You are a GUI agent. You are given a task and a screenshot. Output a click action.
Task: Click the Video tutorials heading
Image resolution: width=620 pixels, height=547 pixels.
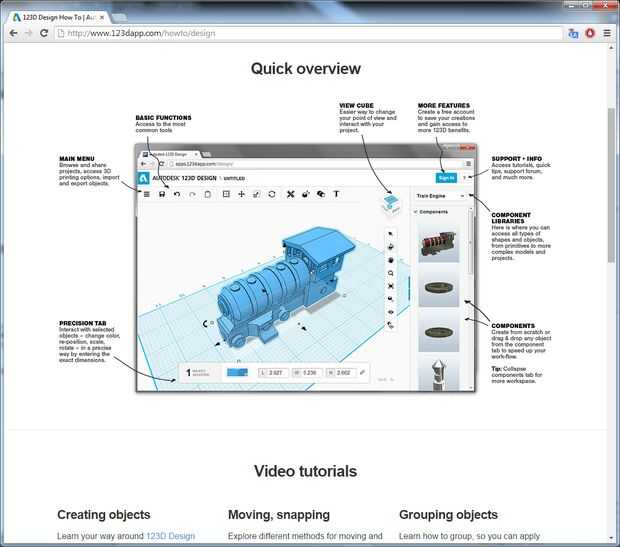305,471
